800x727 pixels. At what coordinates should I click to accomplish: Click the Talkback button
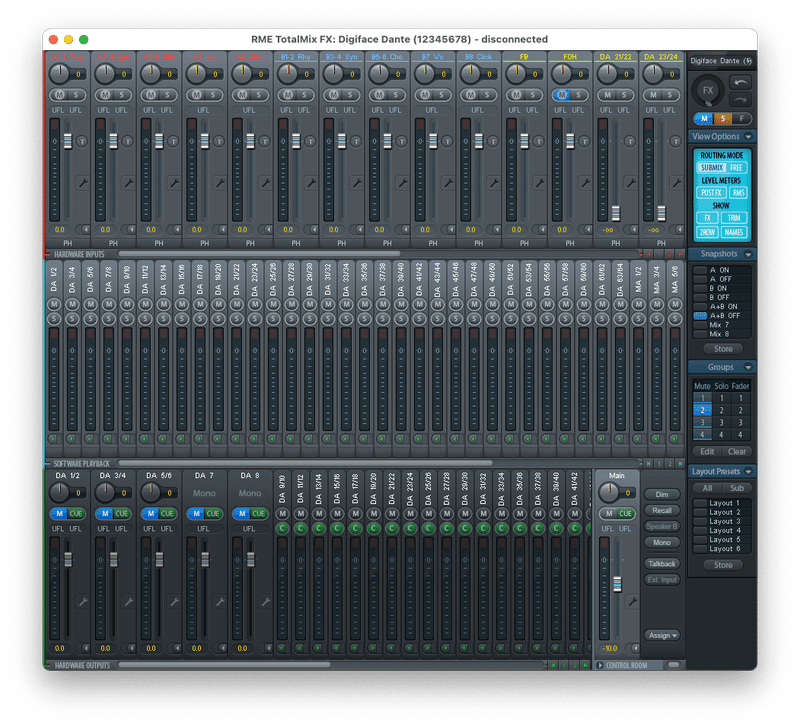coord(662,564)
